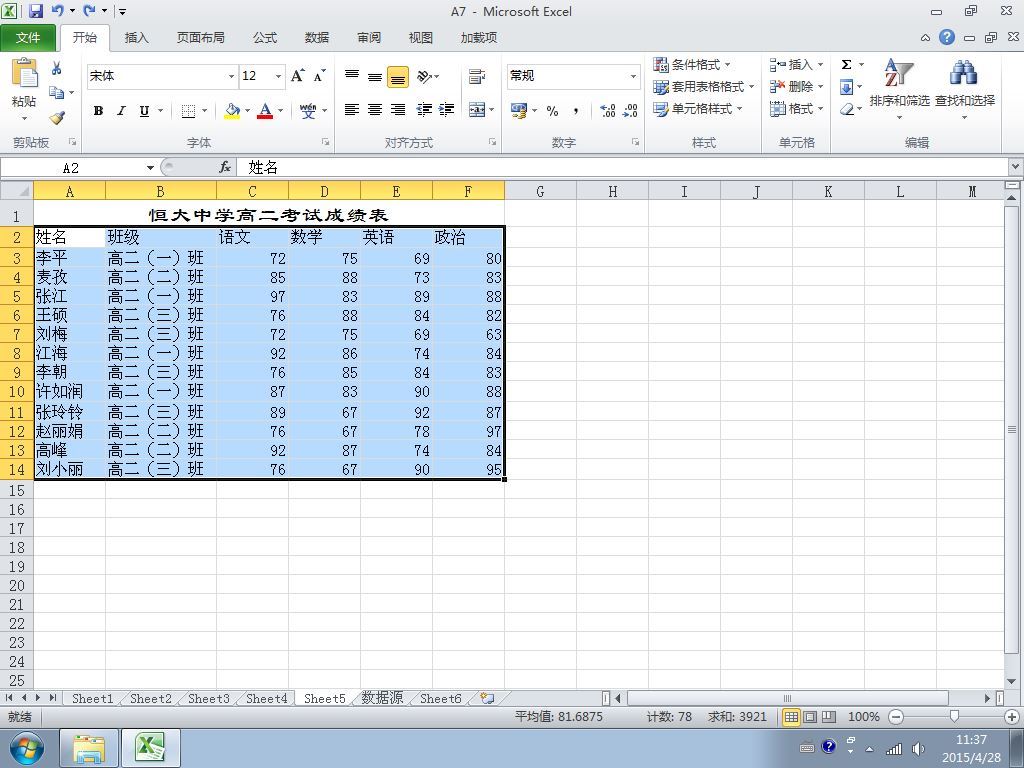Viewport: 1024px width, 768px height.
Task: Click Decrease Decimal icon
Action: pyautogui.click(x=630, y=110)
